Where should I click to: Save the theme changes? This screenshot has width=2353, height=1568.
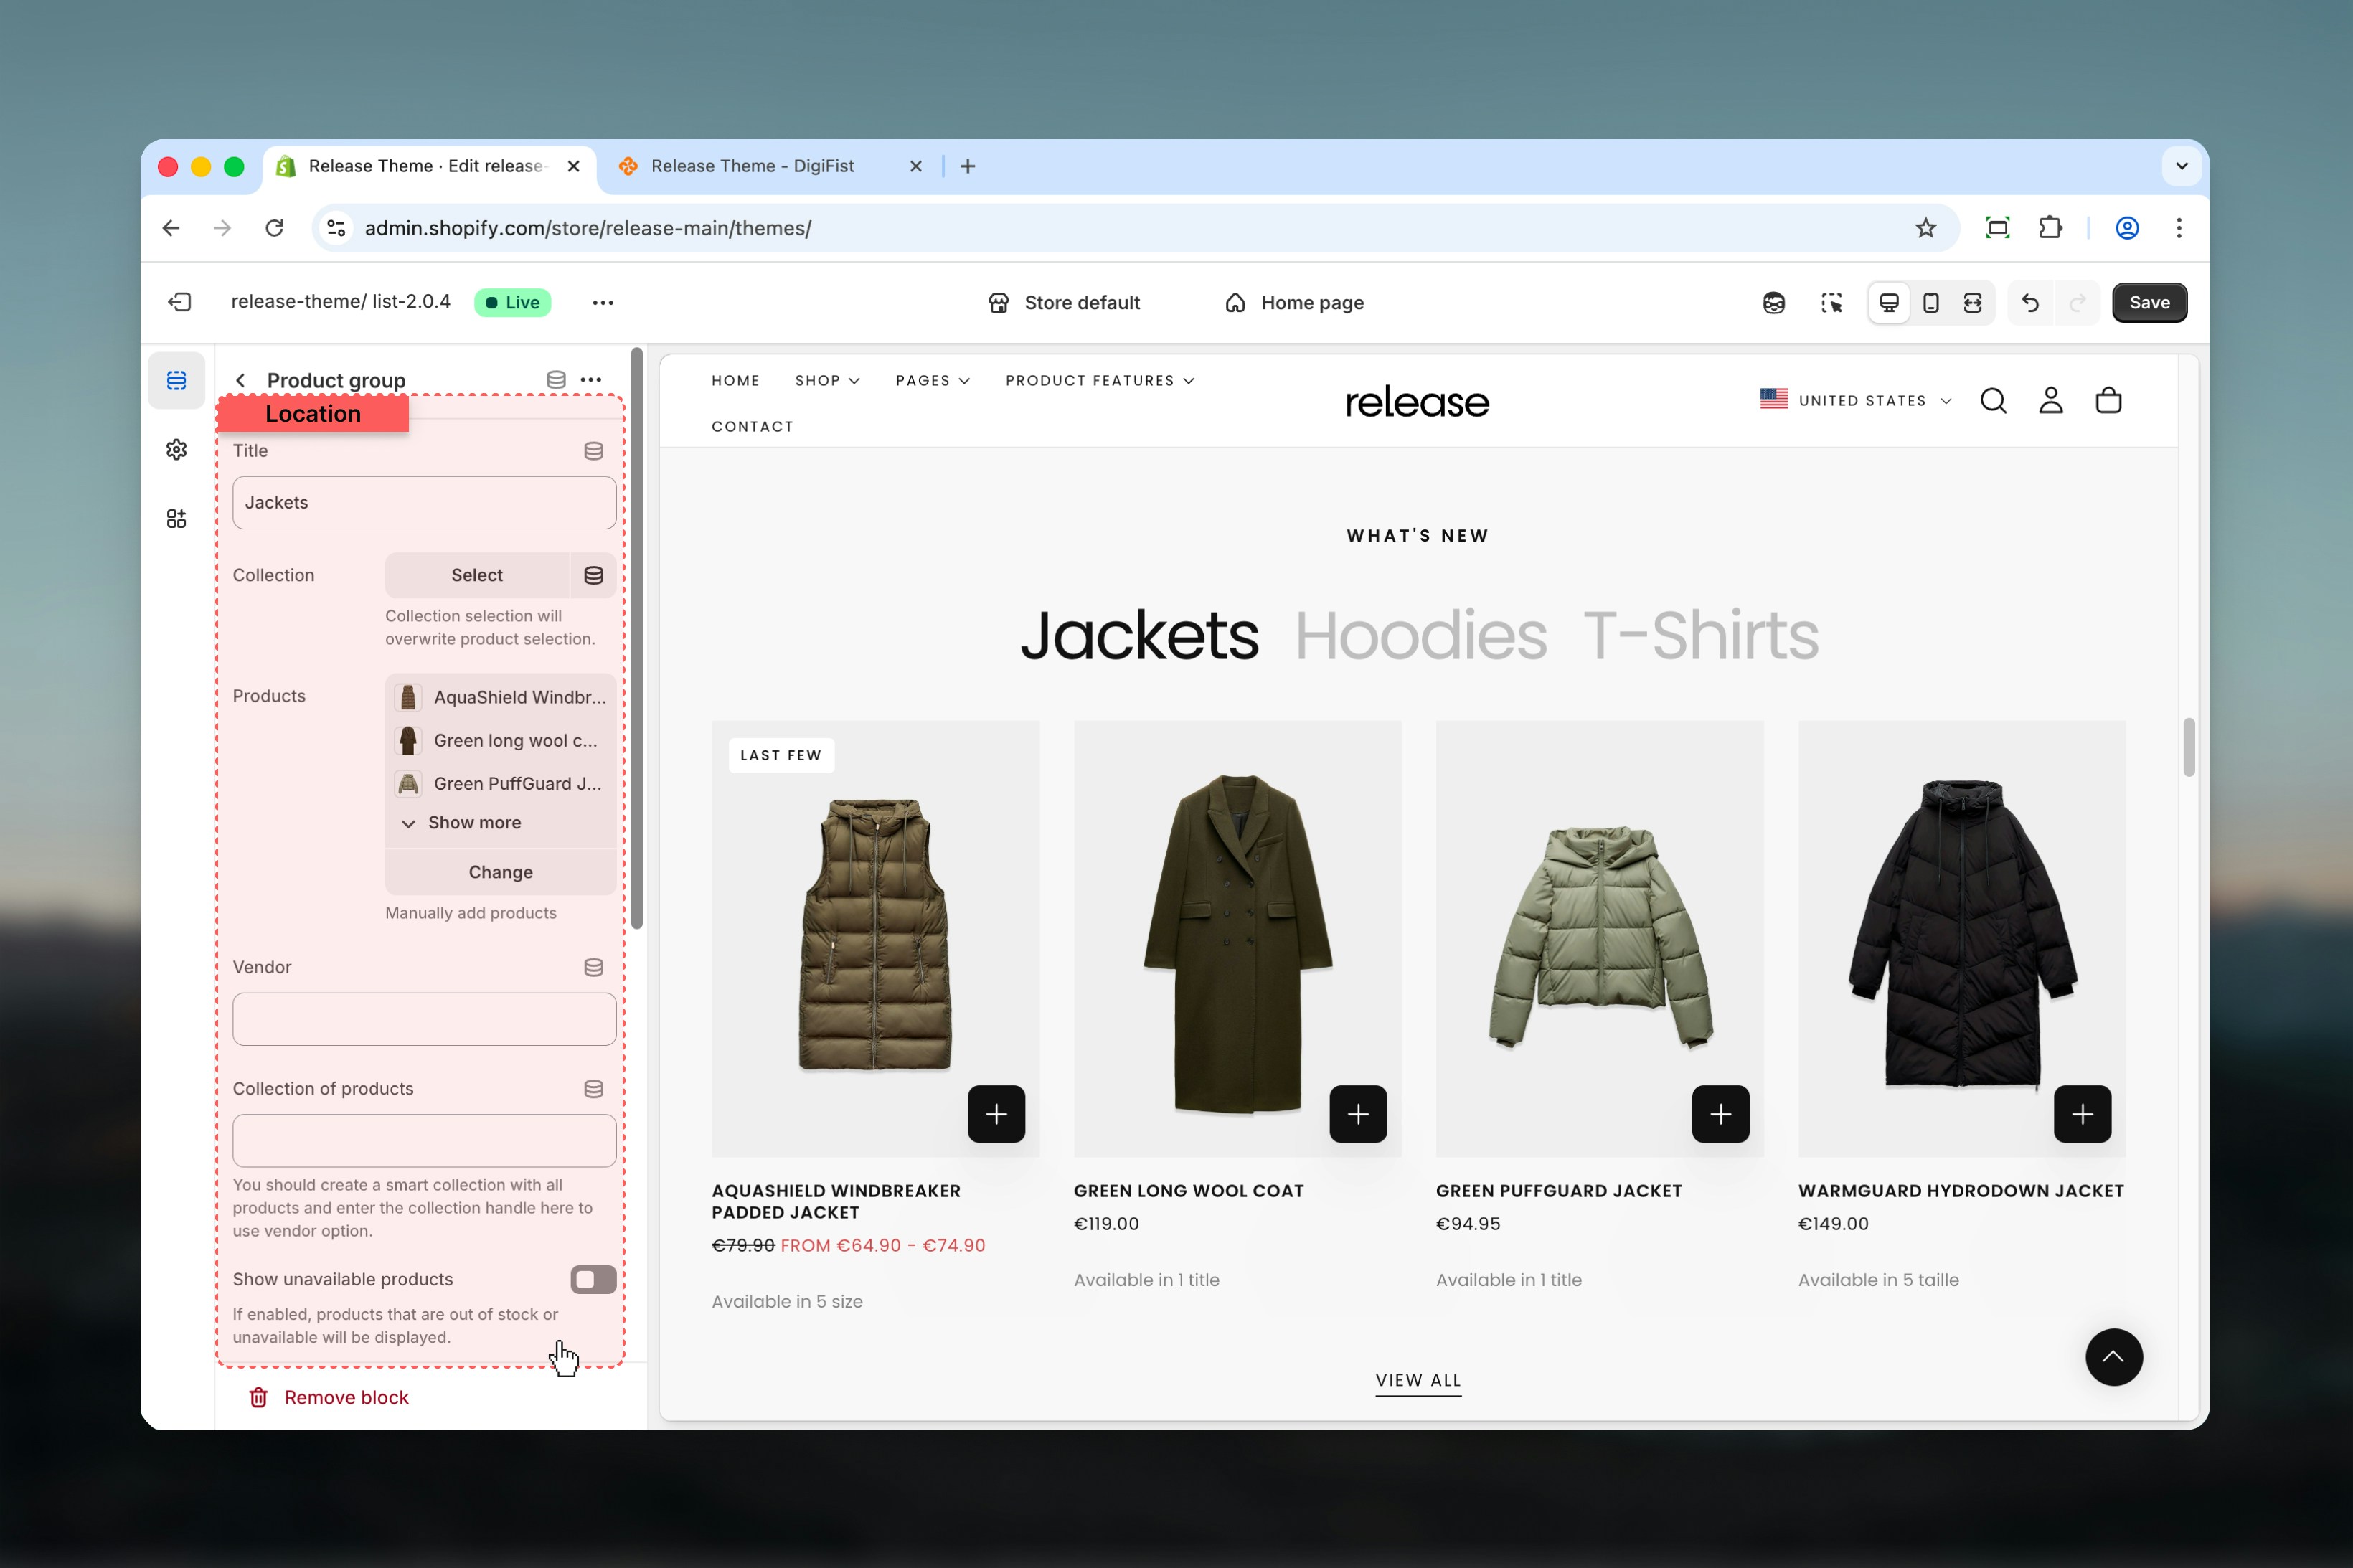[2148, 302]
